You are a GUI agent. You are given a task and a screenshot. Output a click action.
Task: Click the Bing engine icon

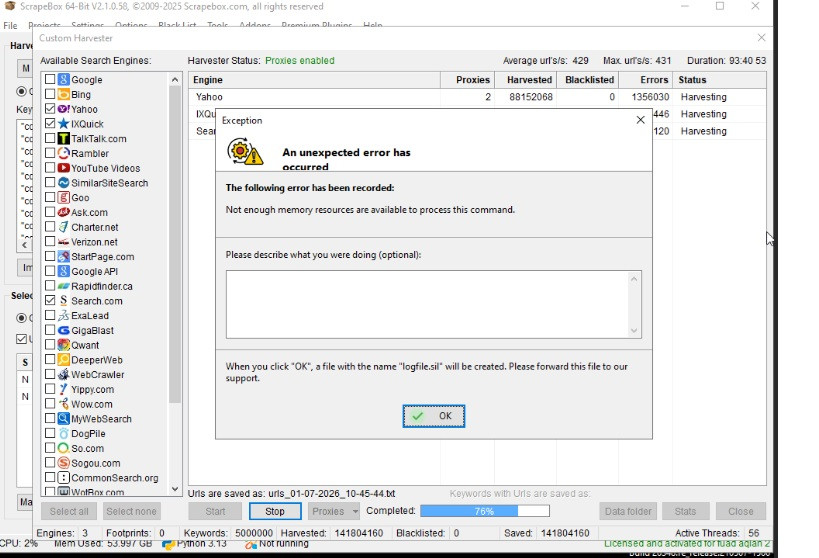tap(64, 94)
